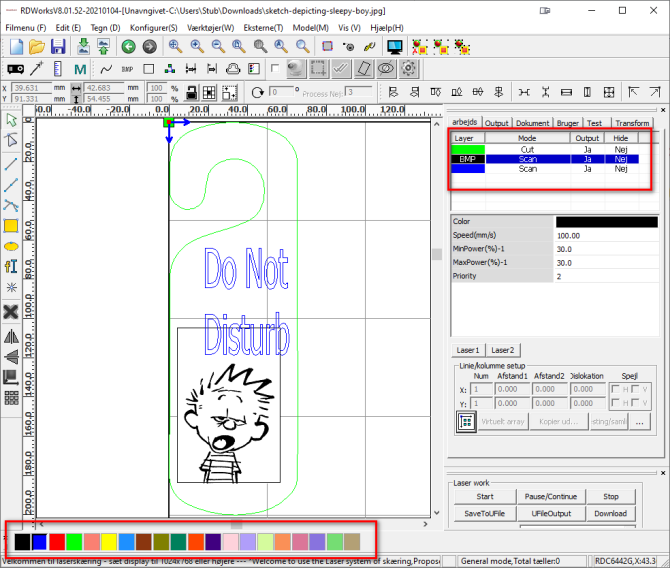
Task: Click the zoom in magnifier icon
Action: (197, 46)
